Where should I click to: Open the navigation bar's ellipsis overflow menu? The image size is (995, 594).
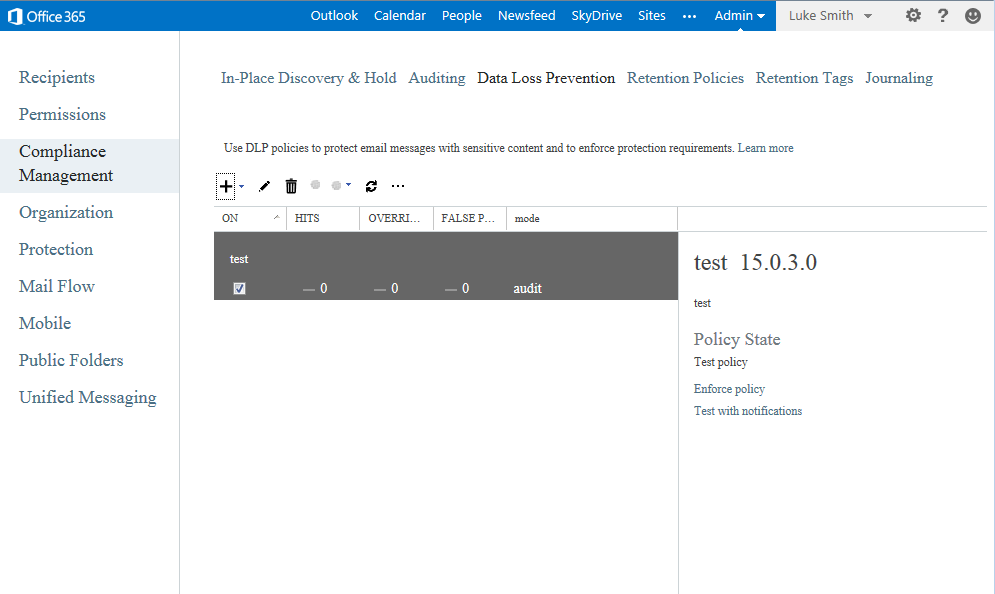pyautogui.click(x=689, y=16)
